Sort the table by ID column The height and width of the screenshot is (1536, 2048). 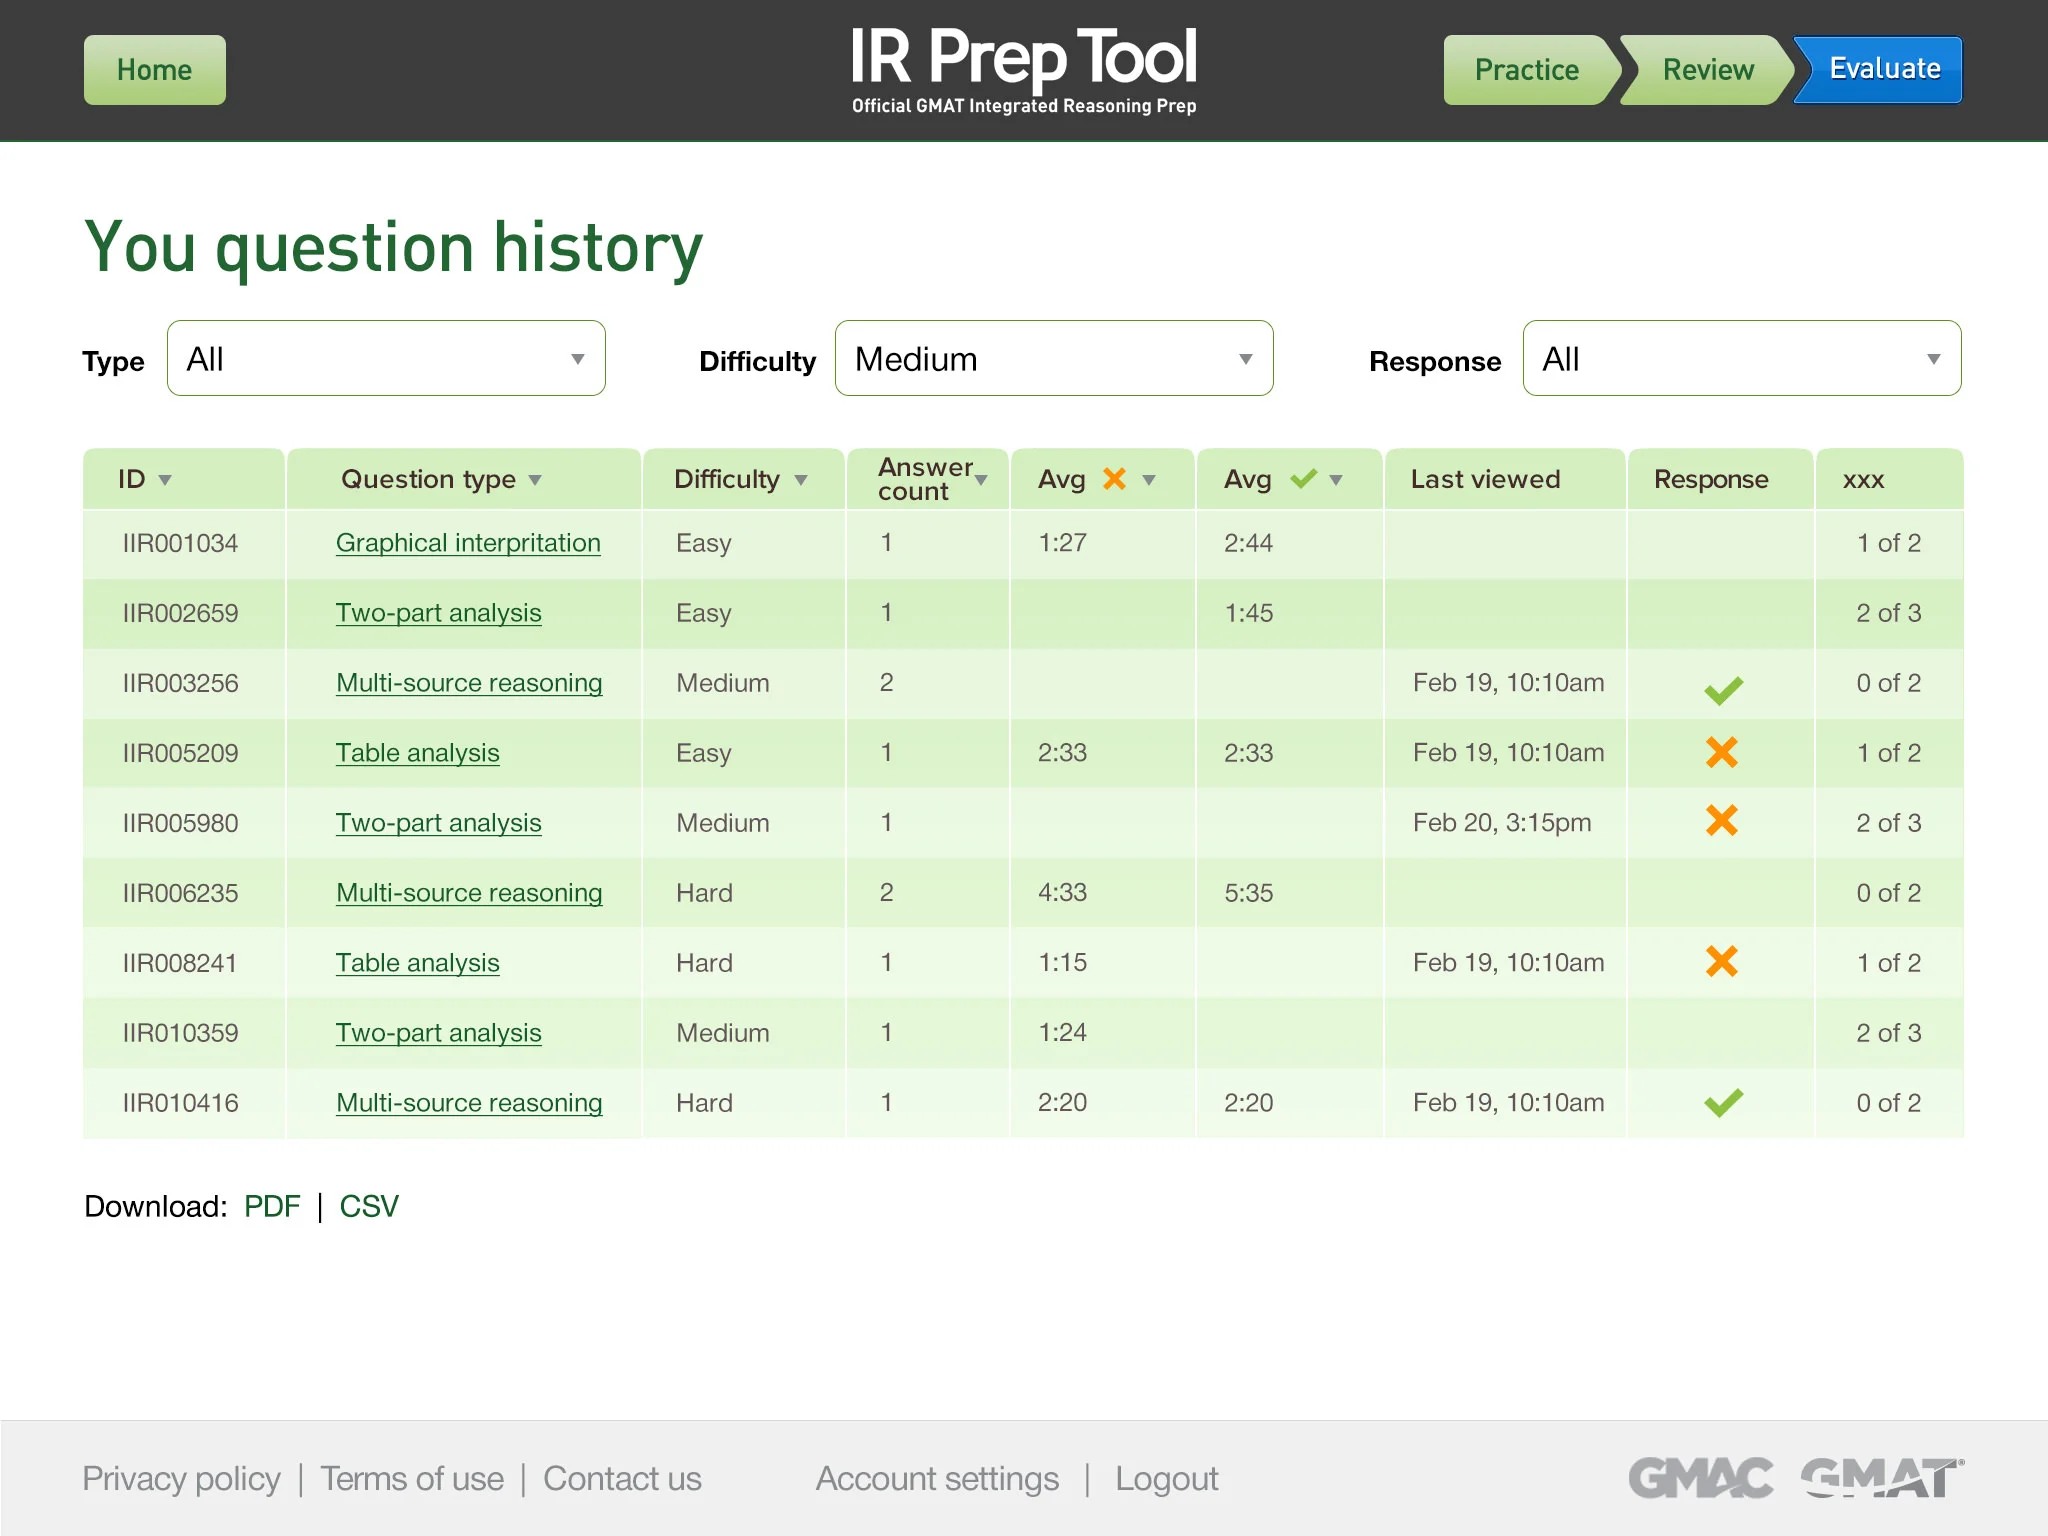point(142,479)
